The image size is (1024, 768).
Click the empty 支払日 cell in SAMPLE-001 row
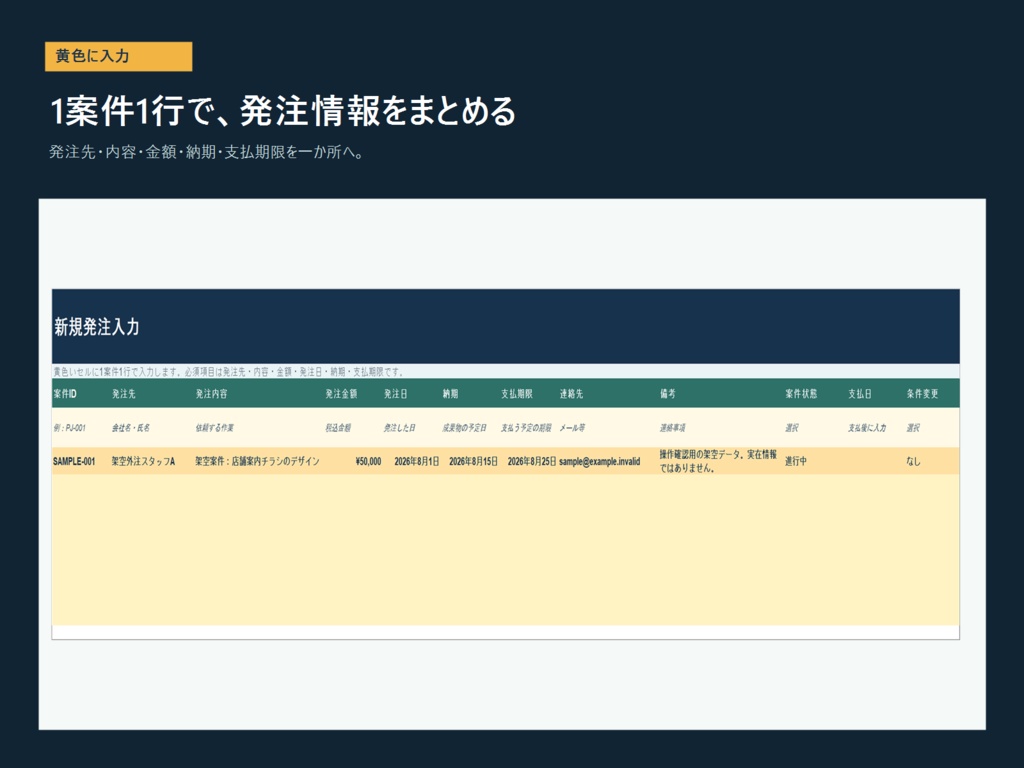[874, 461]
